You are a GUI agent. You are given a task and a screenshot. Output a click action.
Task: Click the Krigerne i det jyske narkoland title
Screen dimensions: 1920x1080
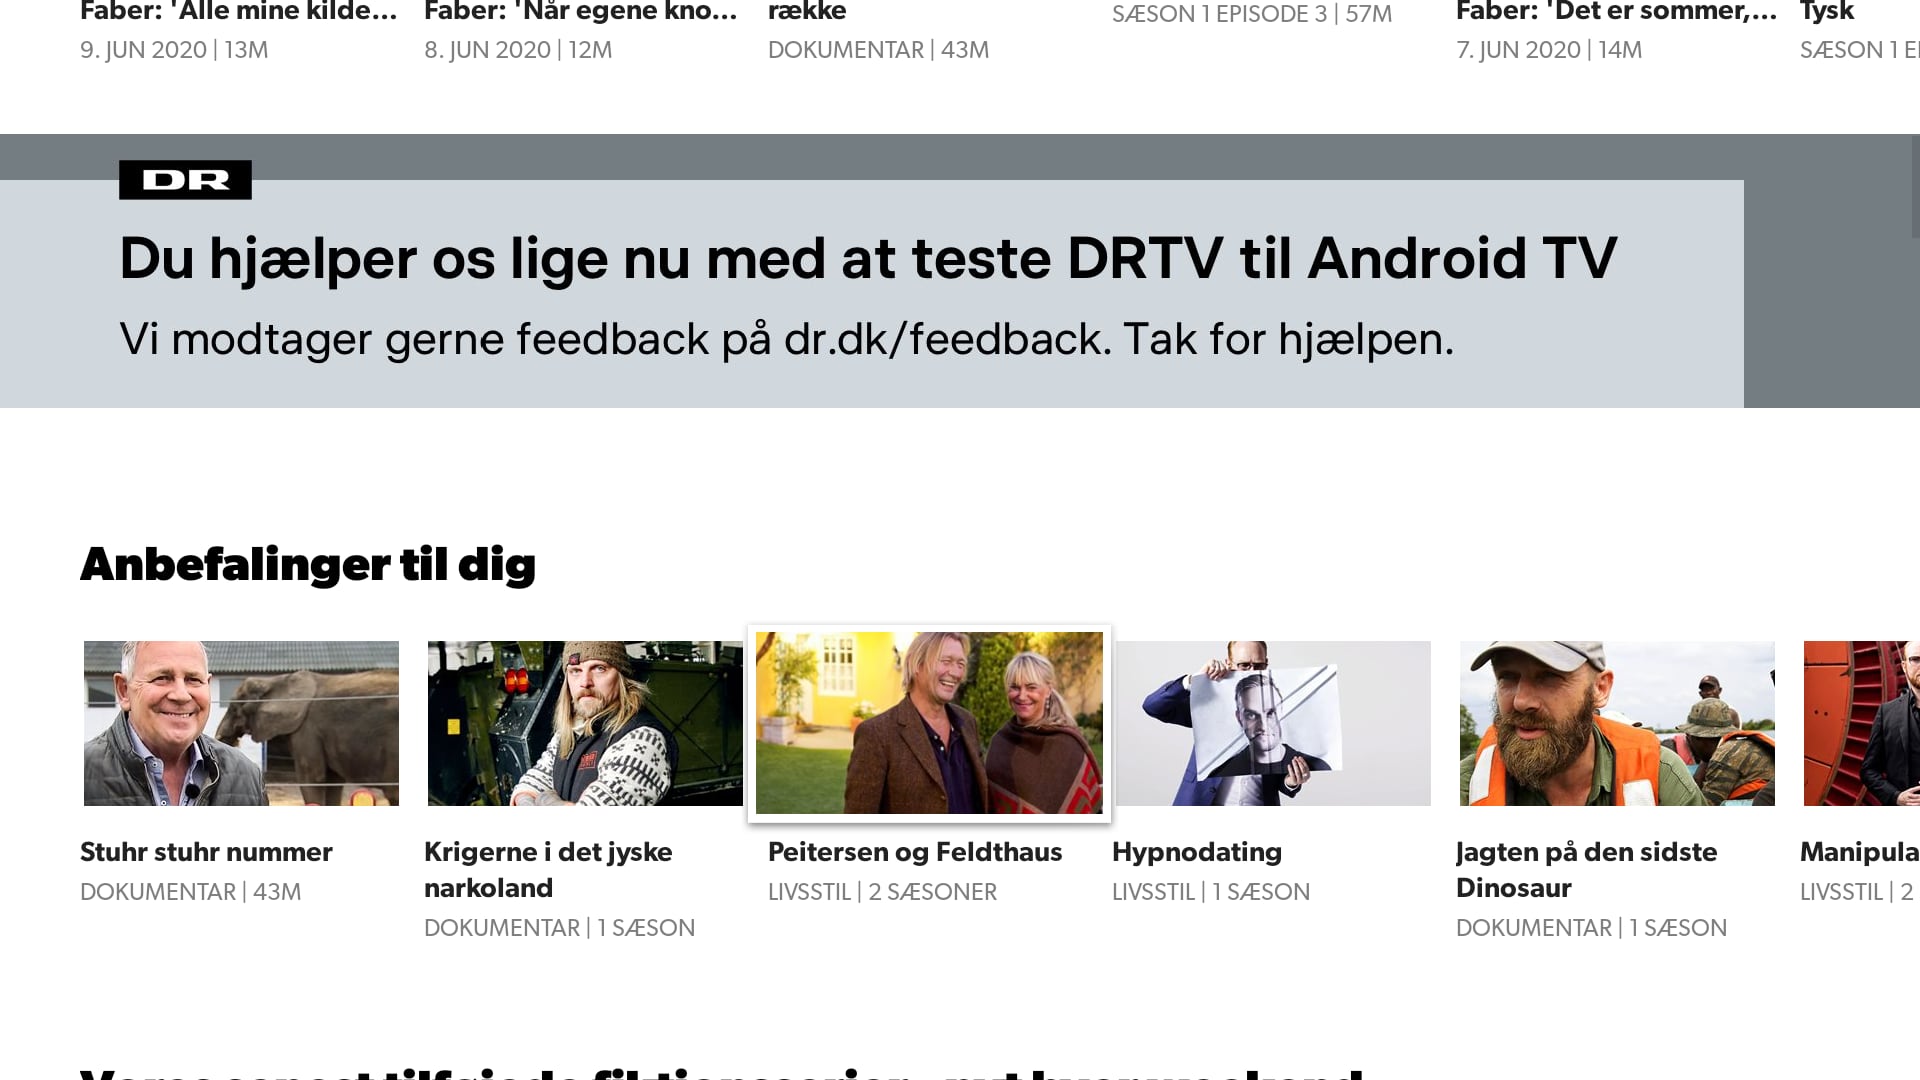pos(548,870)
